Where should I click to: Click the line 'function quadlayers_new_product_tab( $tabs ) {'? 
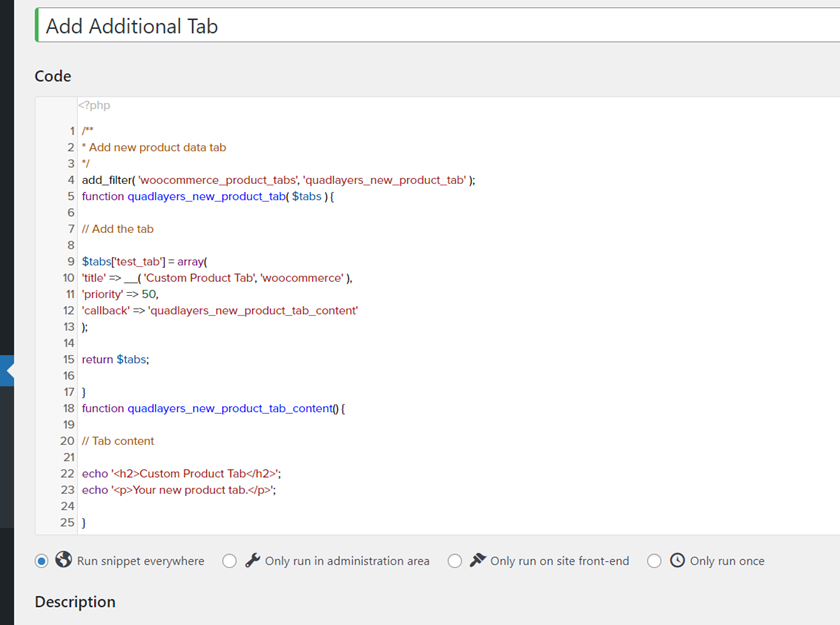[x=208, y=197]
